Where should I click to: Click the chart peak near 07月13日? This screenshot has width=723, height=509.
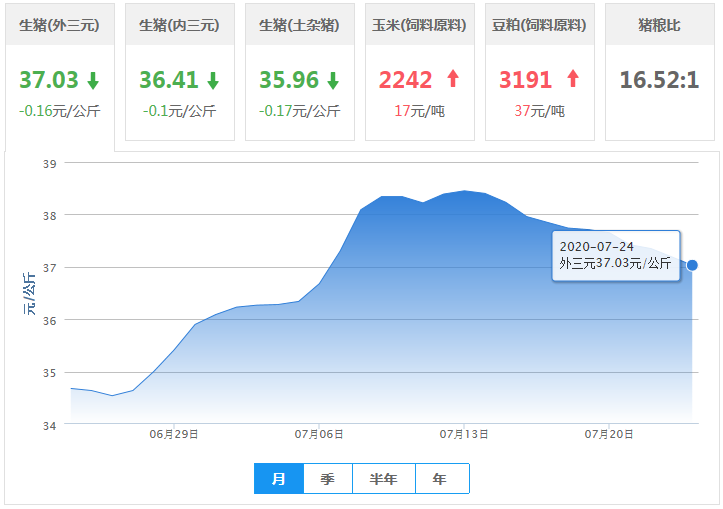click(465, 191)
